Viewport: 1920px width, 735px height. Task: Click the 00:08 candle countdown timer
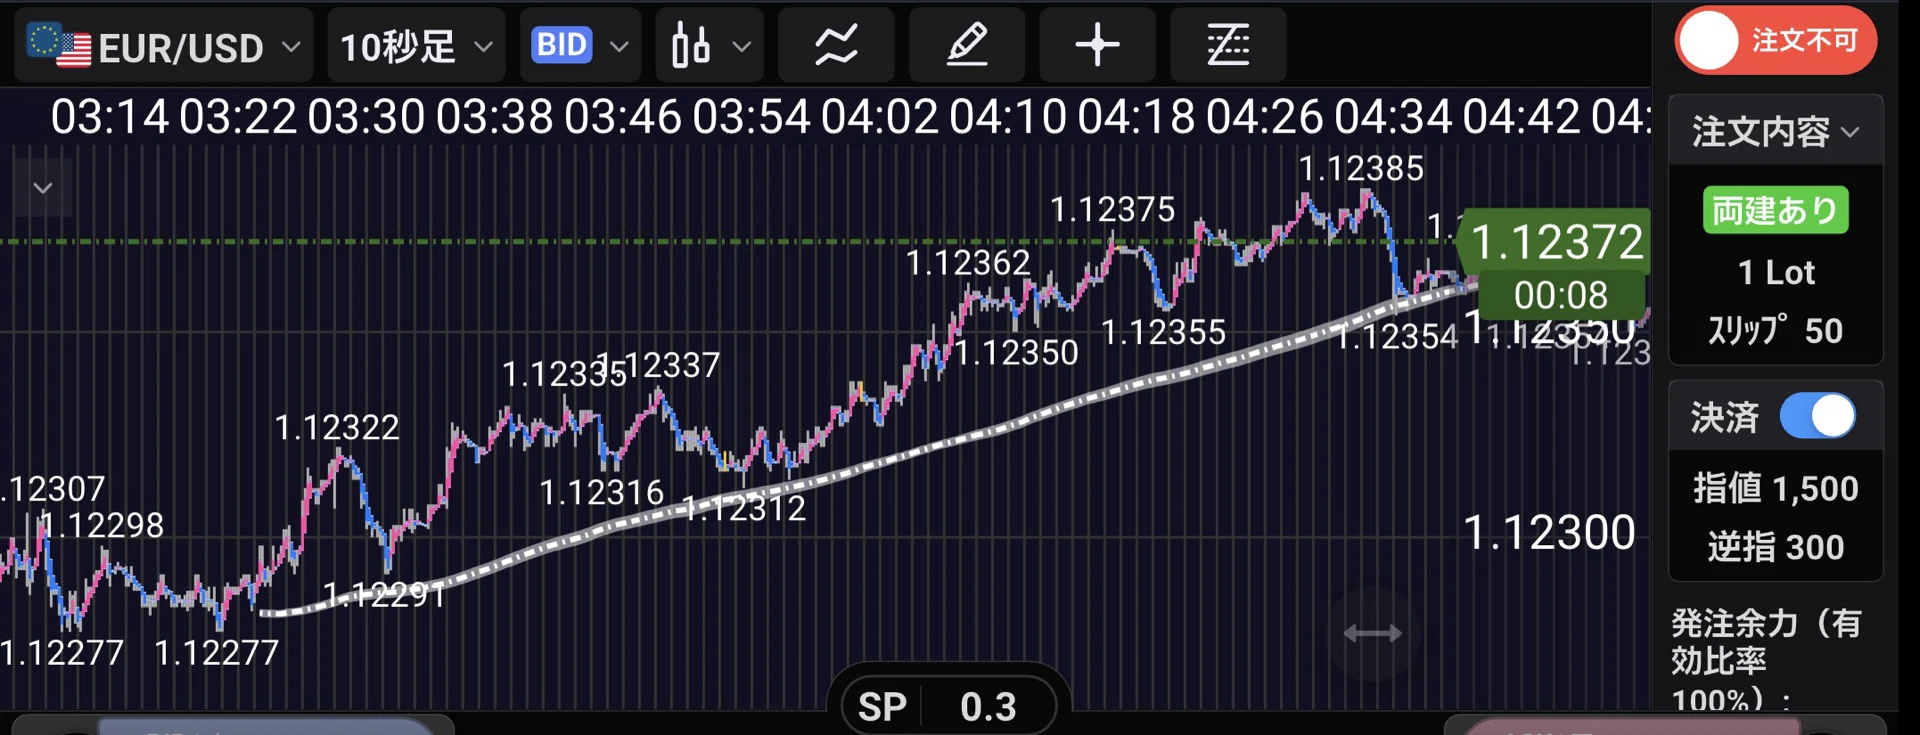click(x=1561, y=295)
